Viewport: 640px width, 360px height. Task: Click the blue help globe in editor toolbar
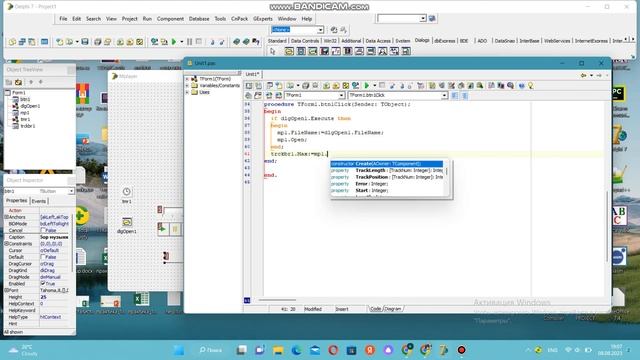click(x=521, y=86)
